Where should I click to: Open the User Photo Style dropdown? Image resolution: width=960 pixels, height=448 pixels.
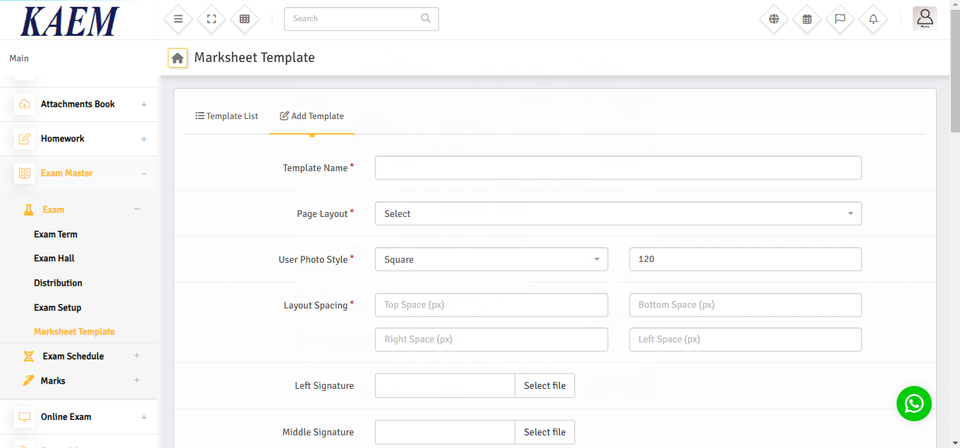(x=491, y=260)
